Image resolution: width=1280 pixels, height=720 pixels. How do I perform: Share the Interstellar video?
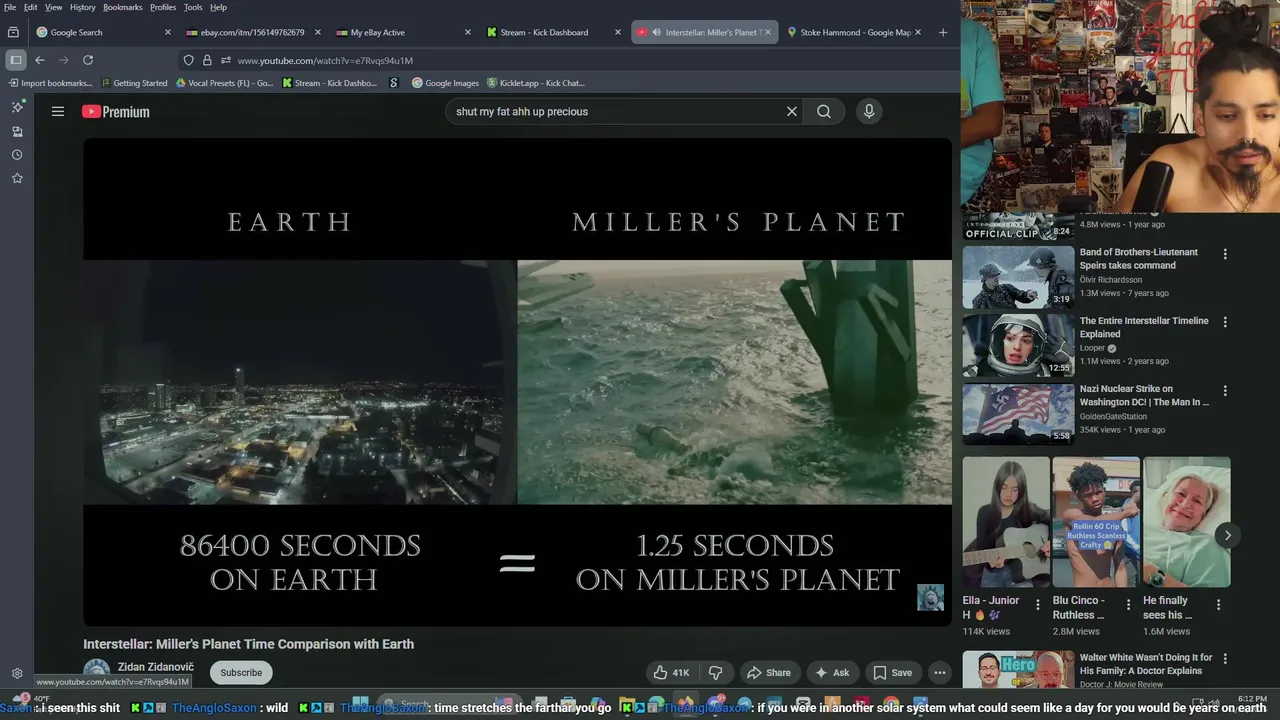(769, 673)
